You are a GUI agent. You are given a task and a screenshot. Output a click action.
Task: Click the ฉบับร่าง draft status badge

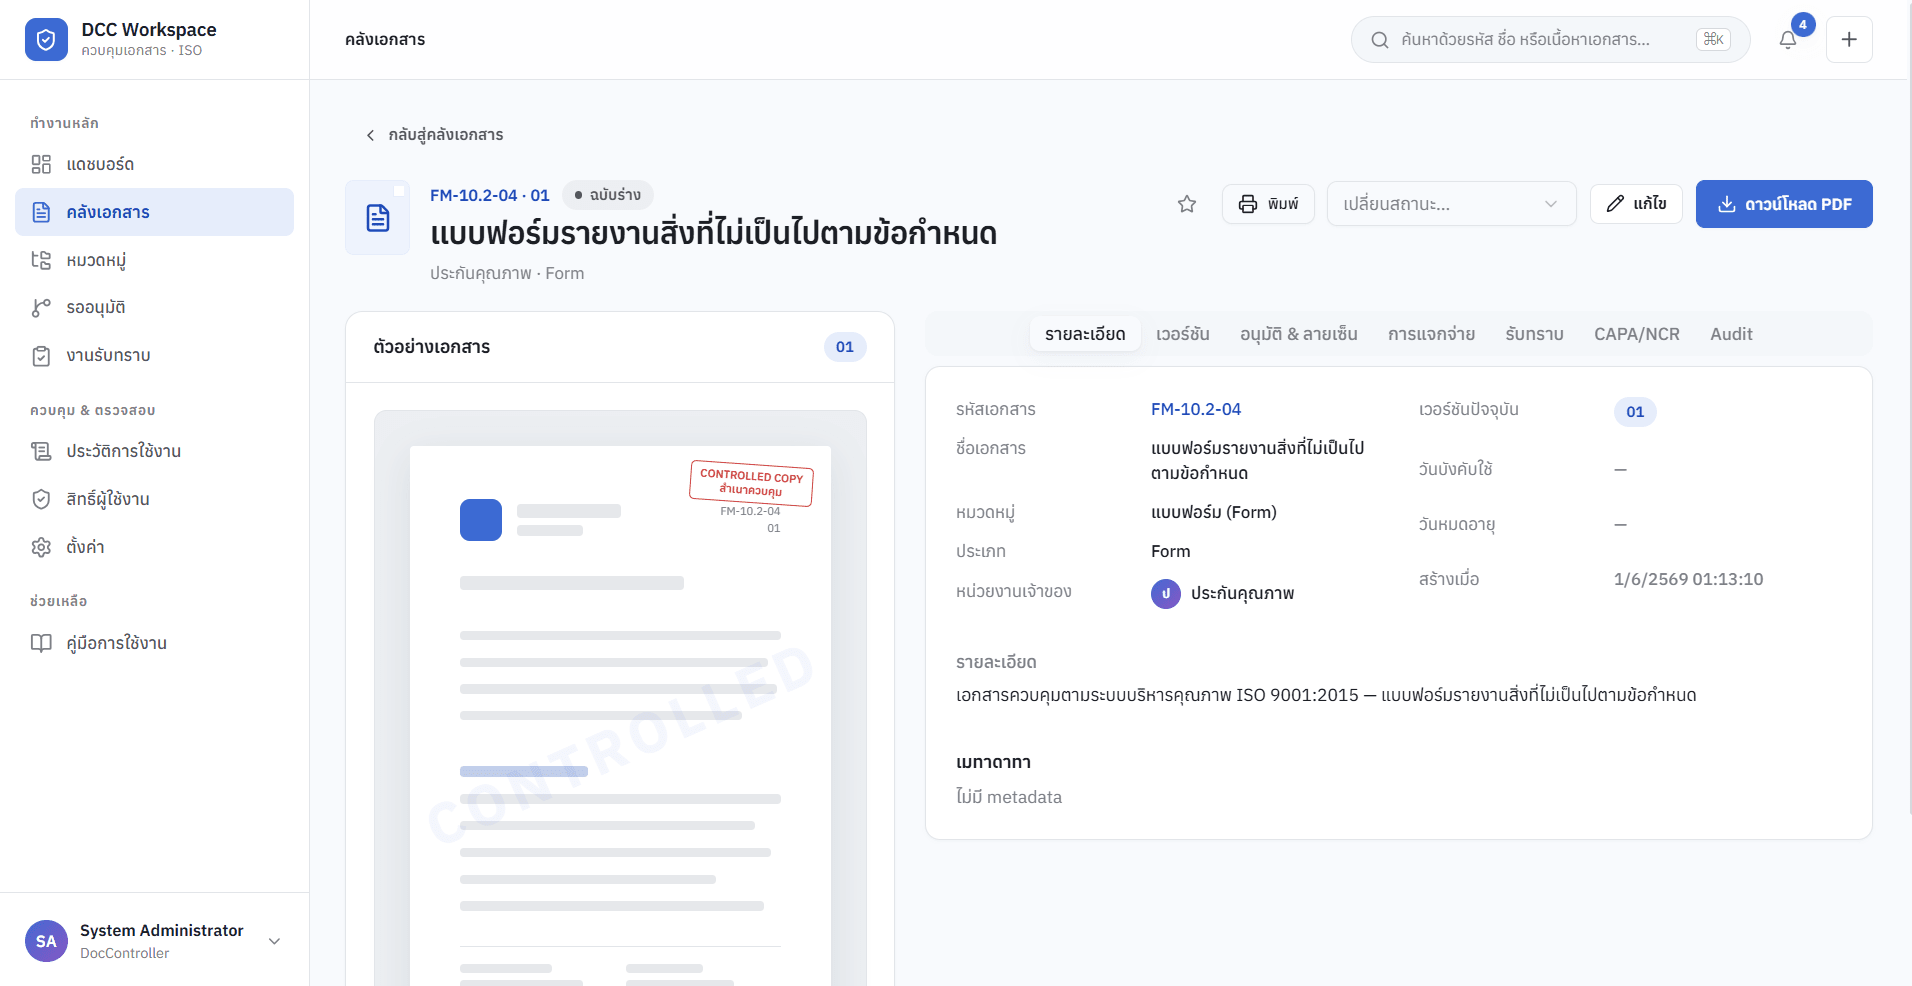click(x=608, y=195)
